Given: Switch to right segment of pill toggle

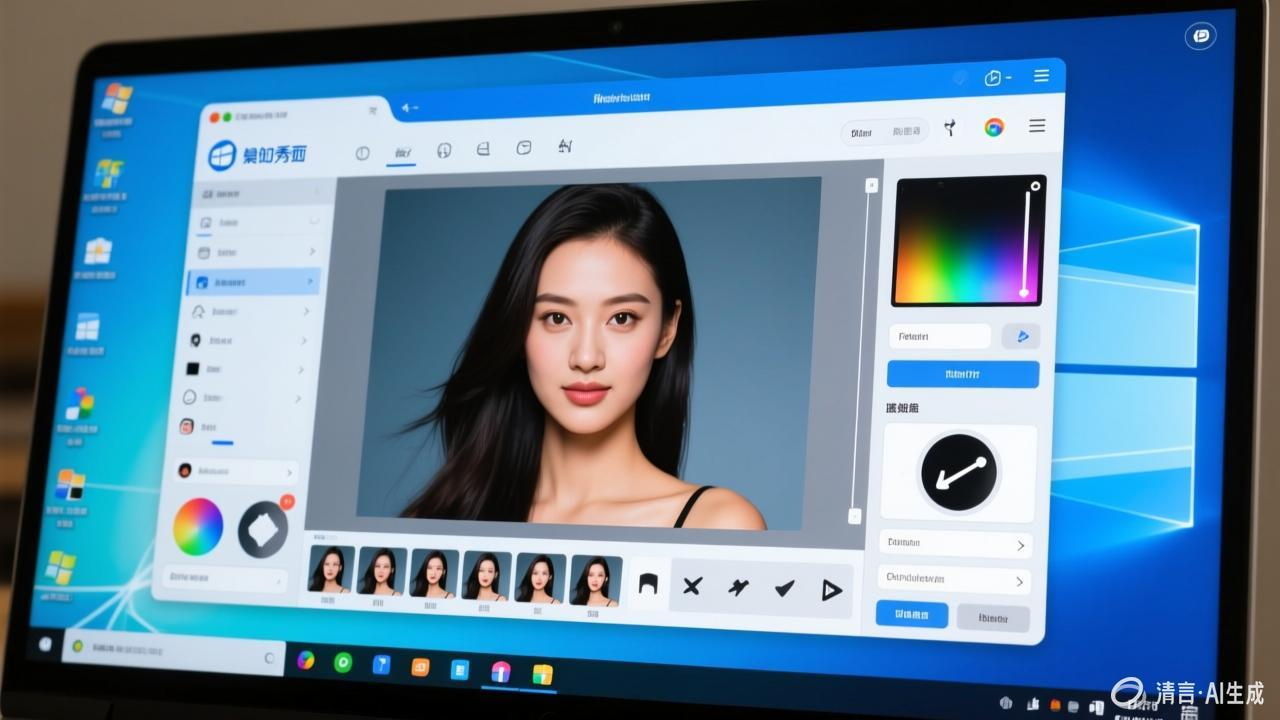Looking at the screenshot, I should click(906, 131).
